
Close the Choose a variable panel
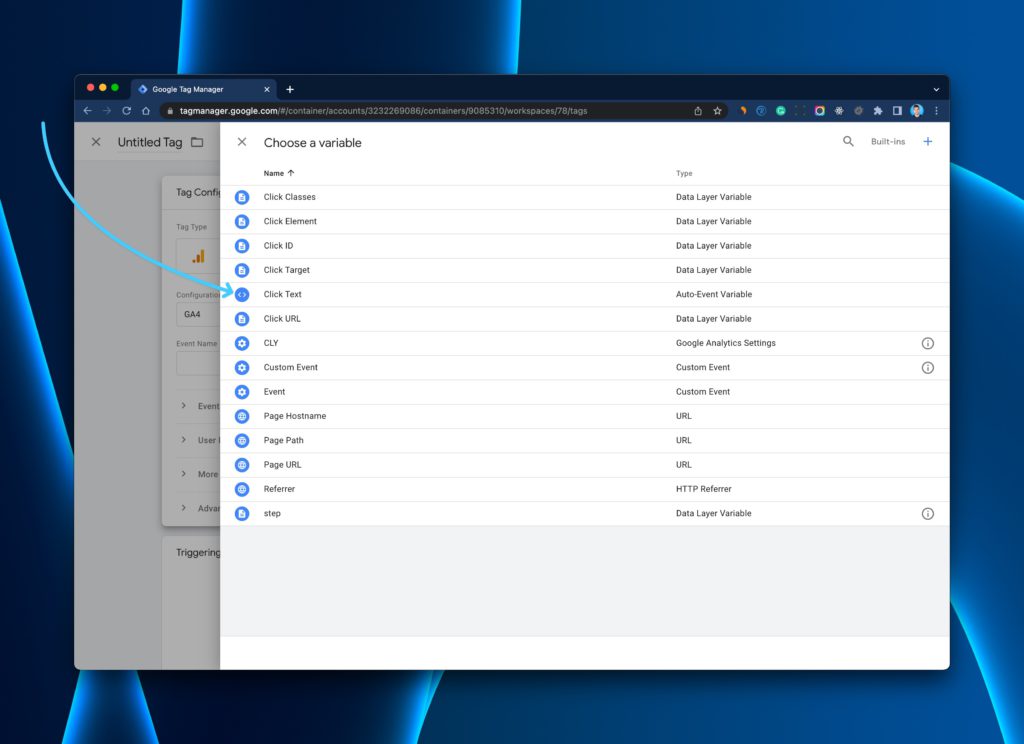point(242,142)
